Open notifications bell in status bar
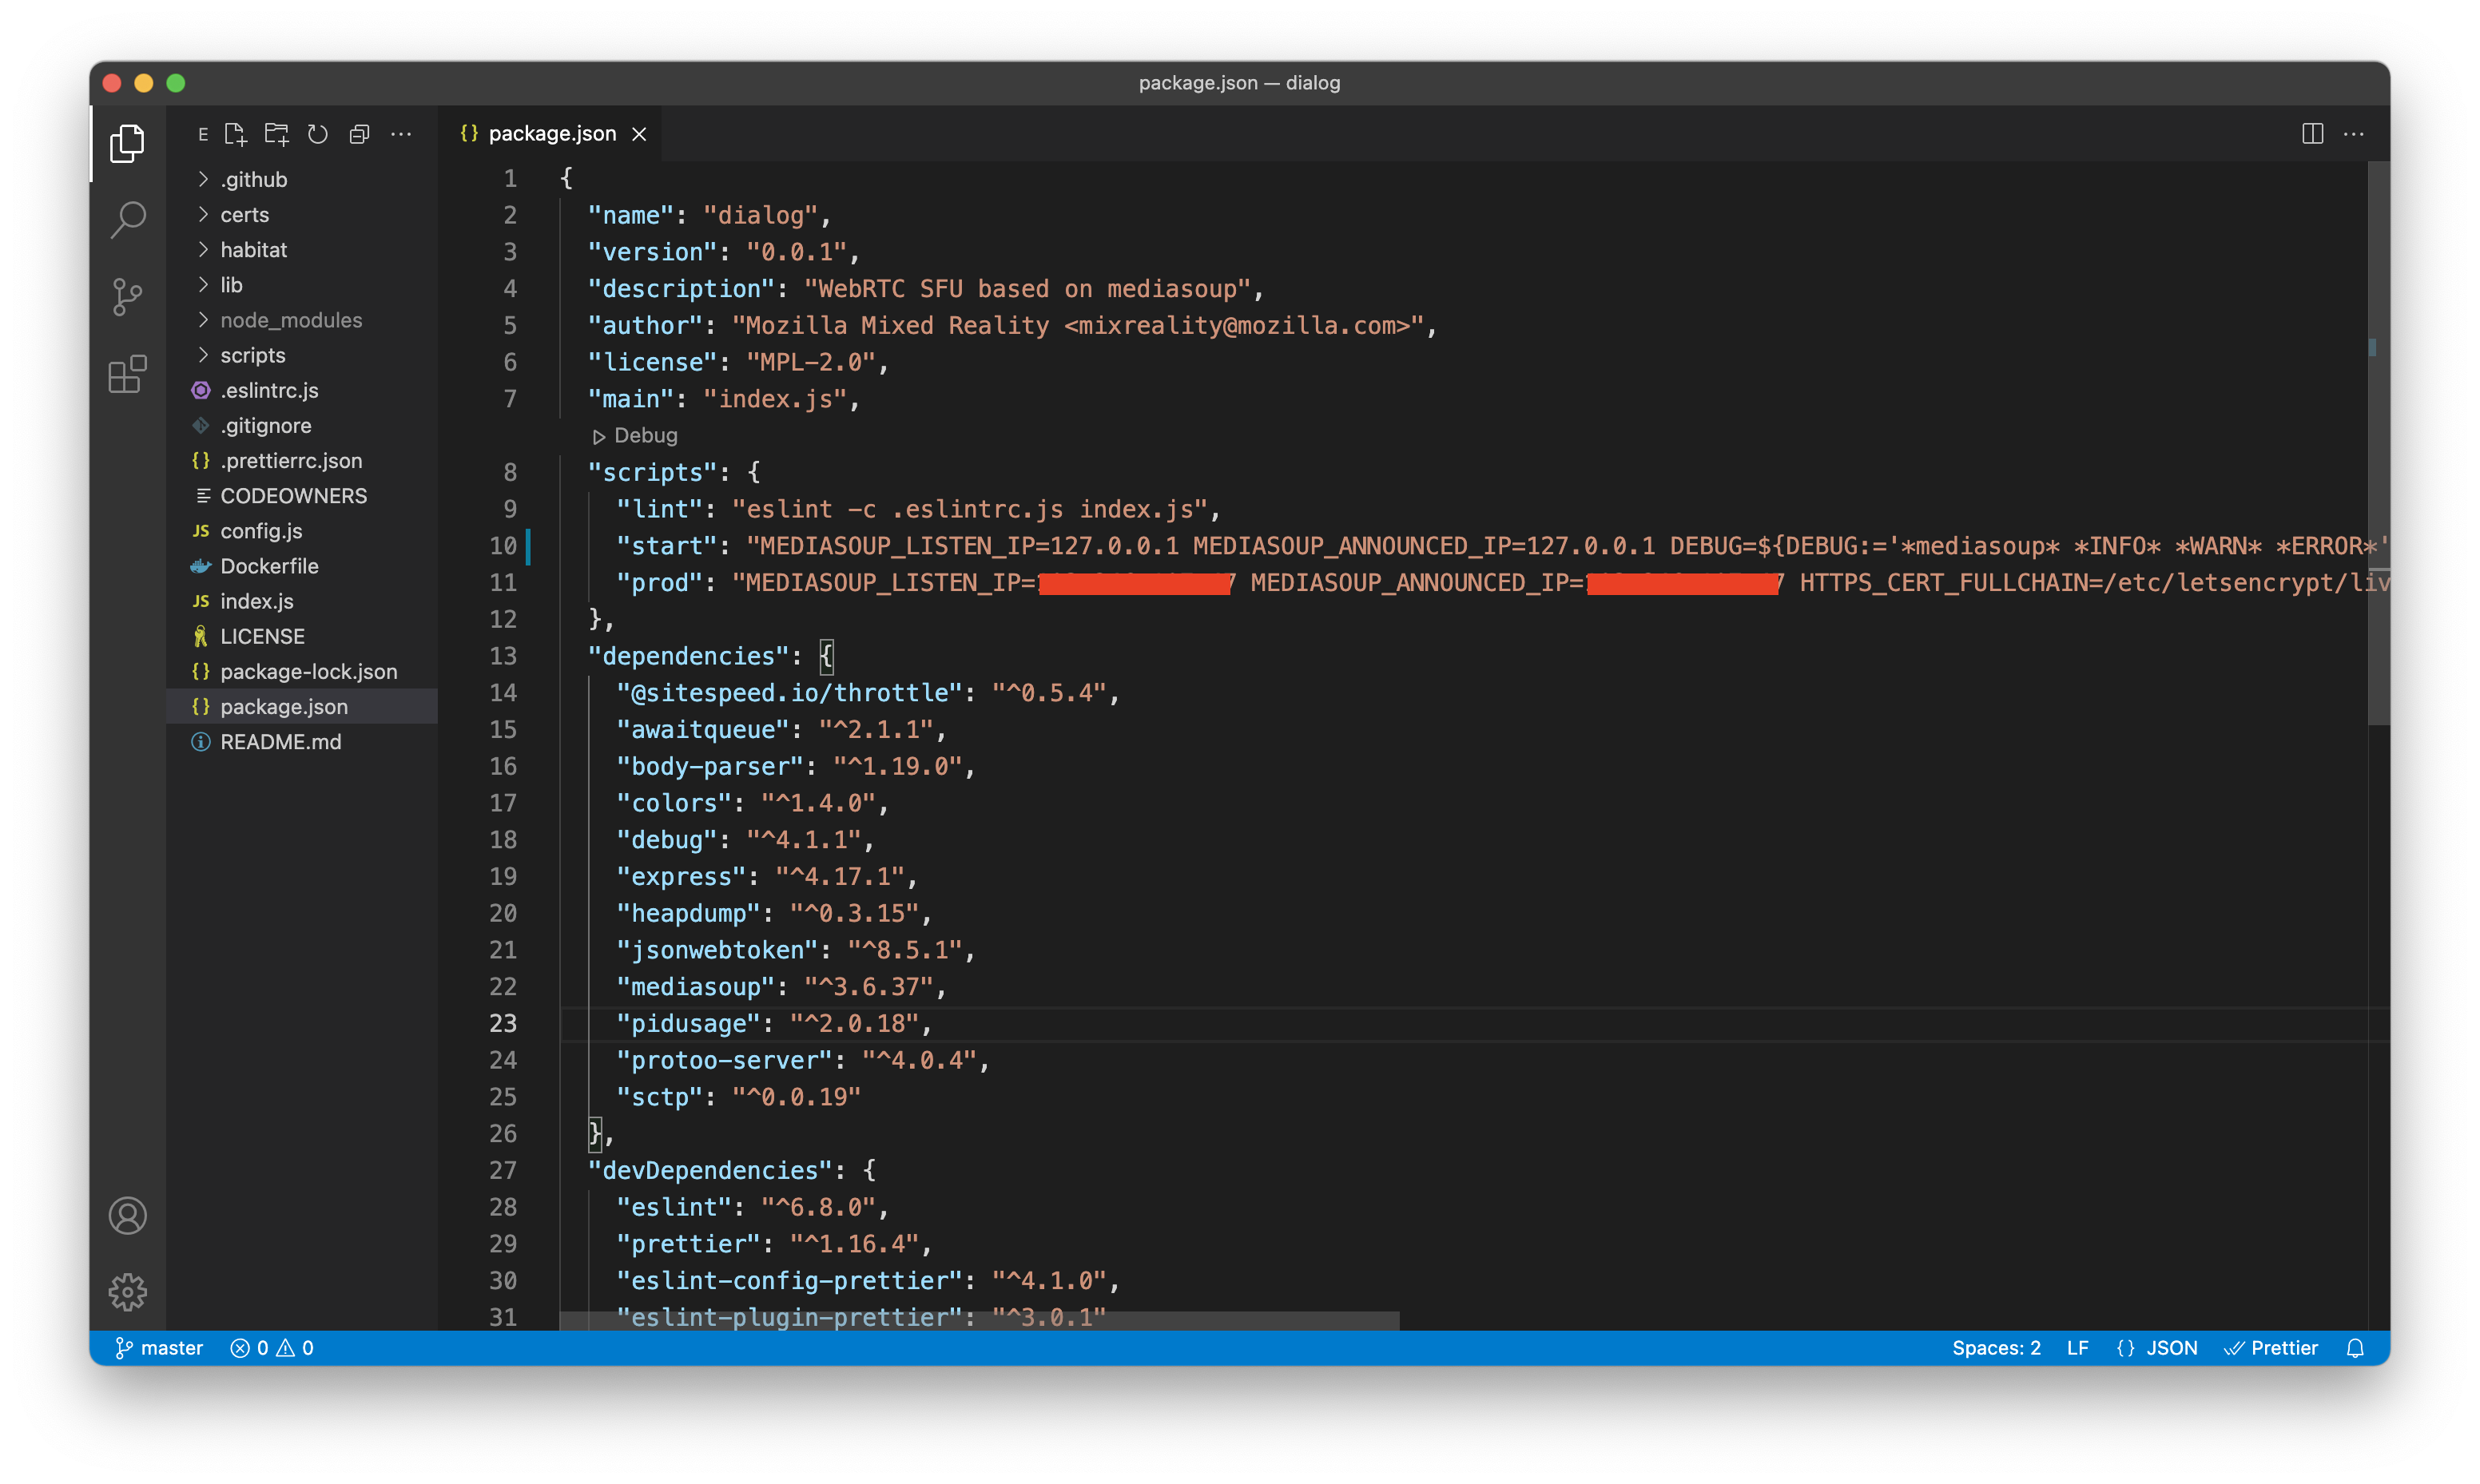2480x1484 pixels. click(2355, 1348)
